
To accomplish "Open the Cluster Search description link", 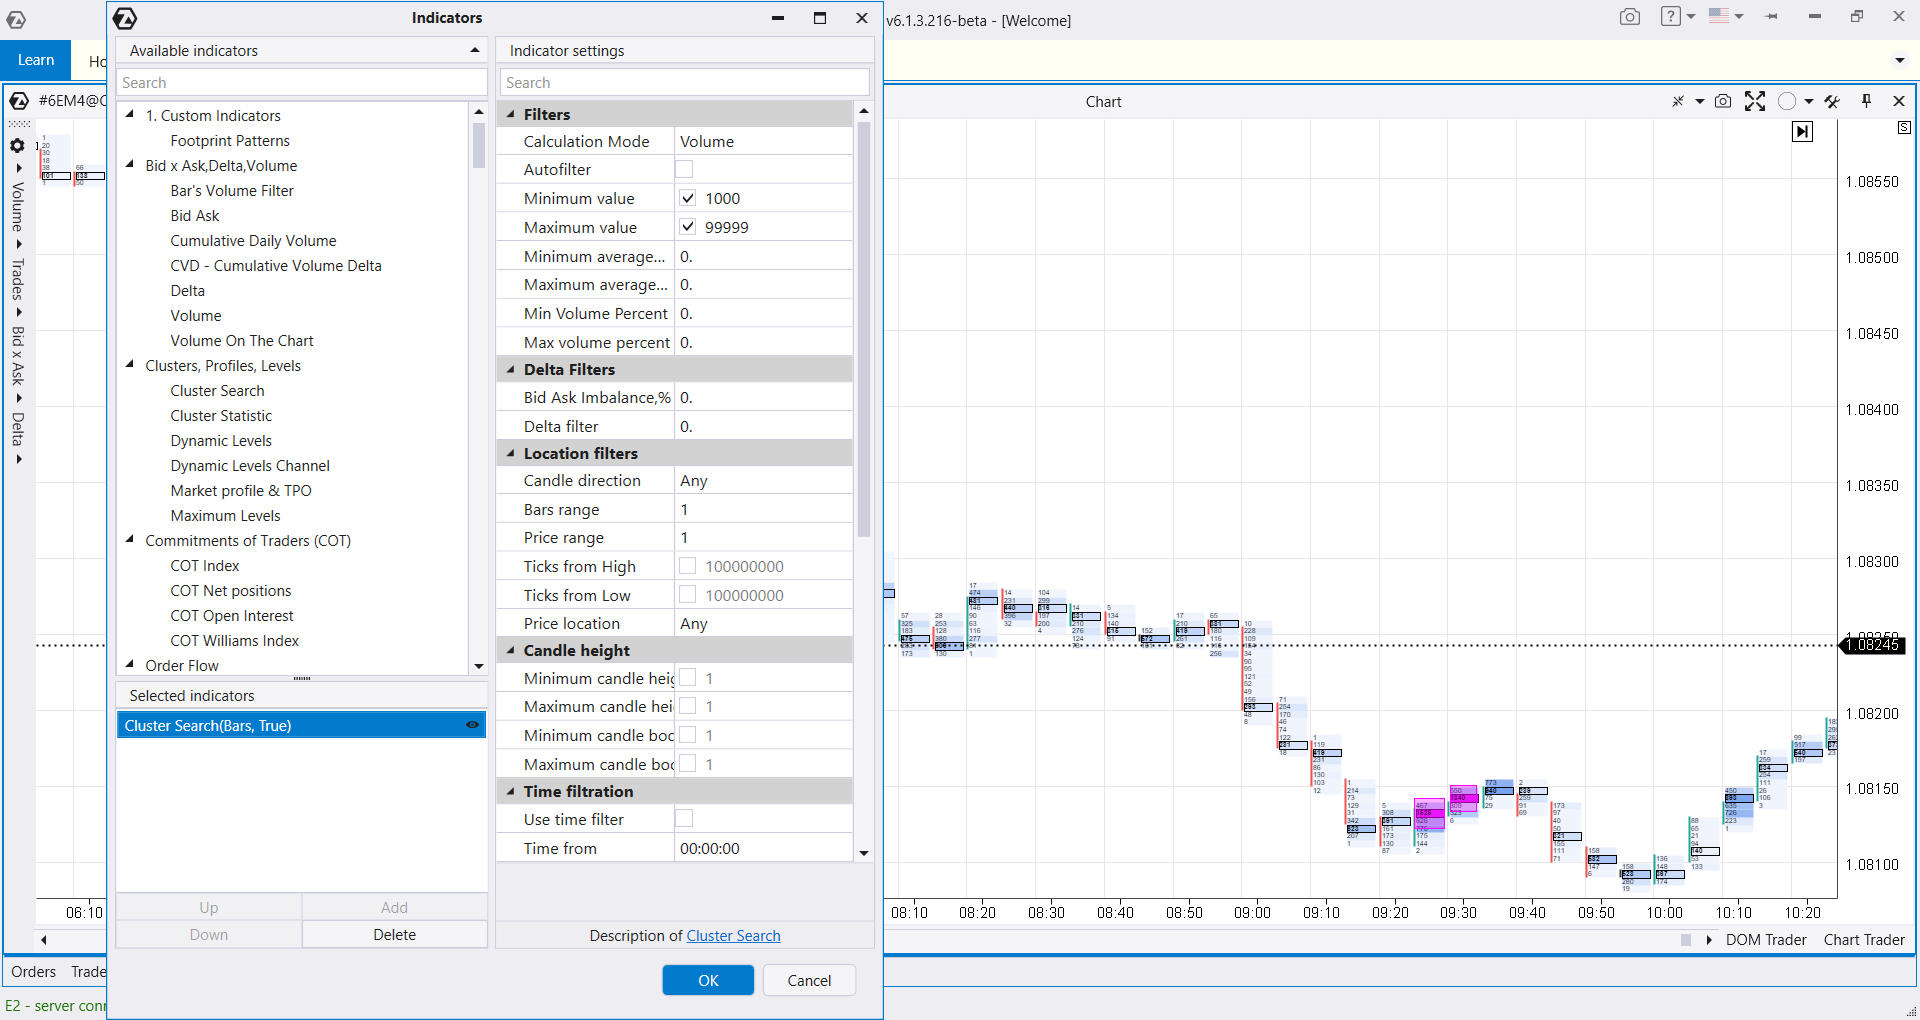I will (733, 935).
